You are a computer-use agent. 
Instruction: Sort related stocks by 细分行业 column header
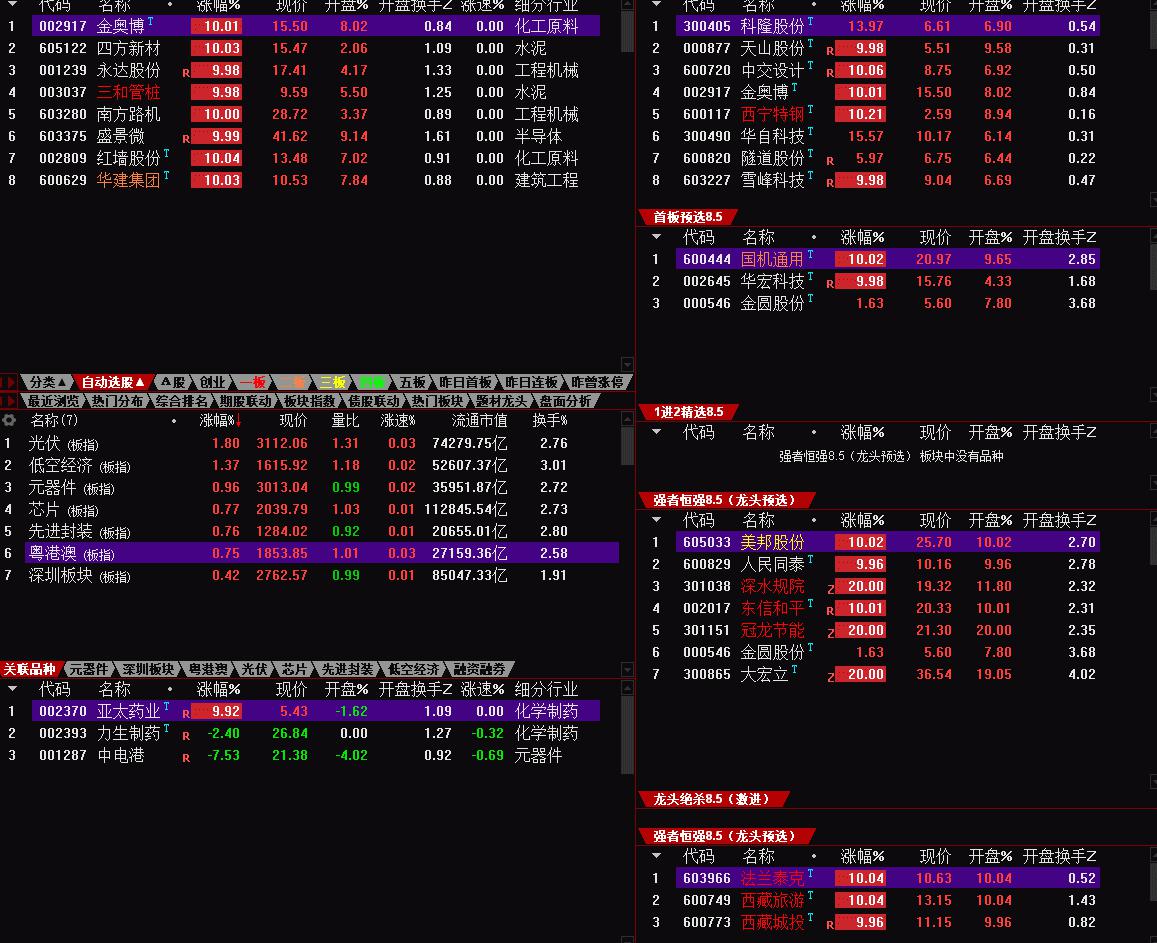(x=546, y=689)
